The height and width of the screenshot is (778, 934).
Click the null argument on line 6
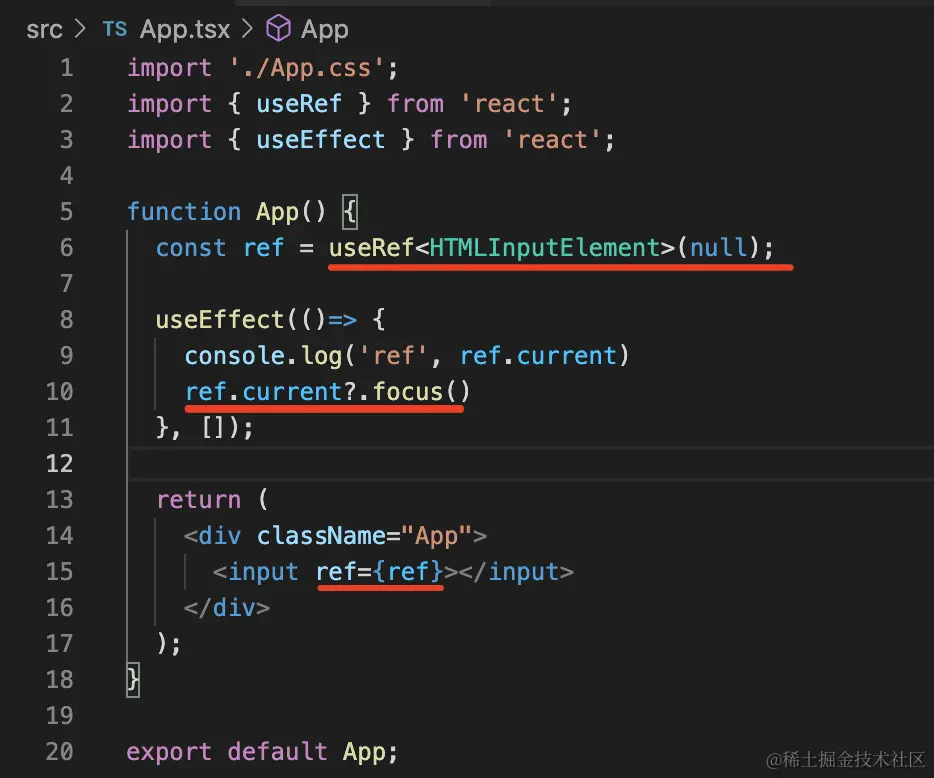(x=718, y=247)
